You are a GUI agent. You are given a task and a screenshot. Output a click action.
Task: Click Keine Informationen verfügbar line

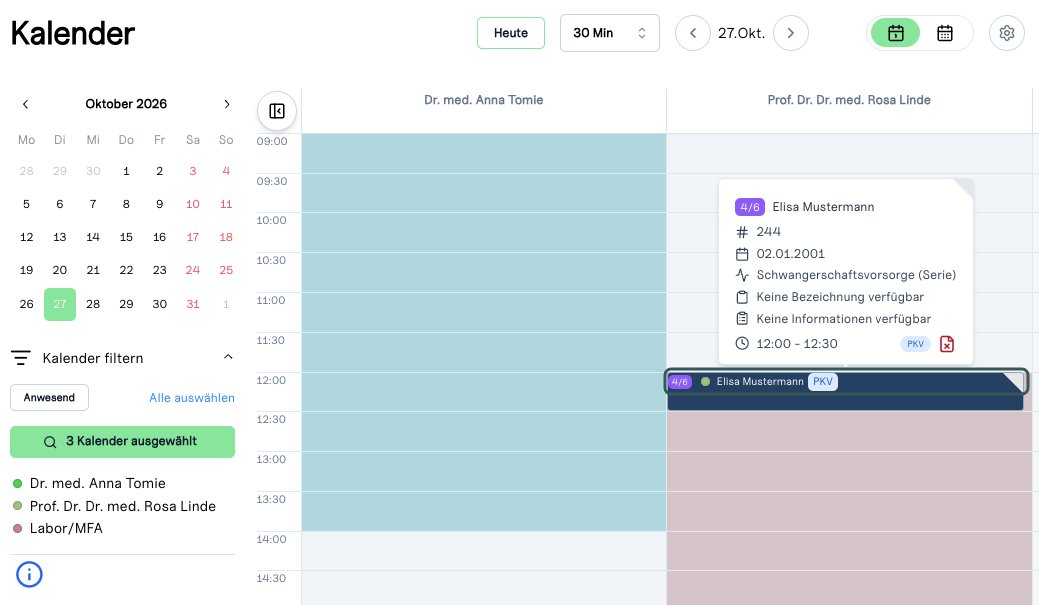(x=844, y=319)
